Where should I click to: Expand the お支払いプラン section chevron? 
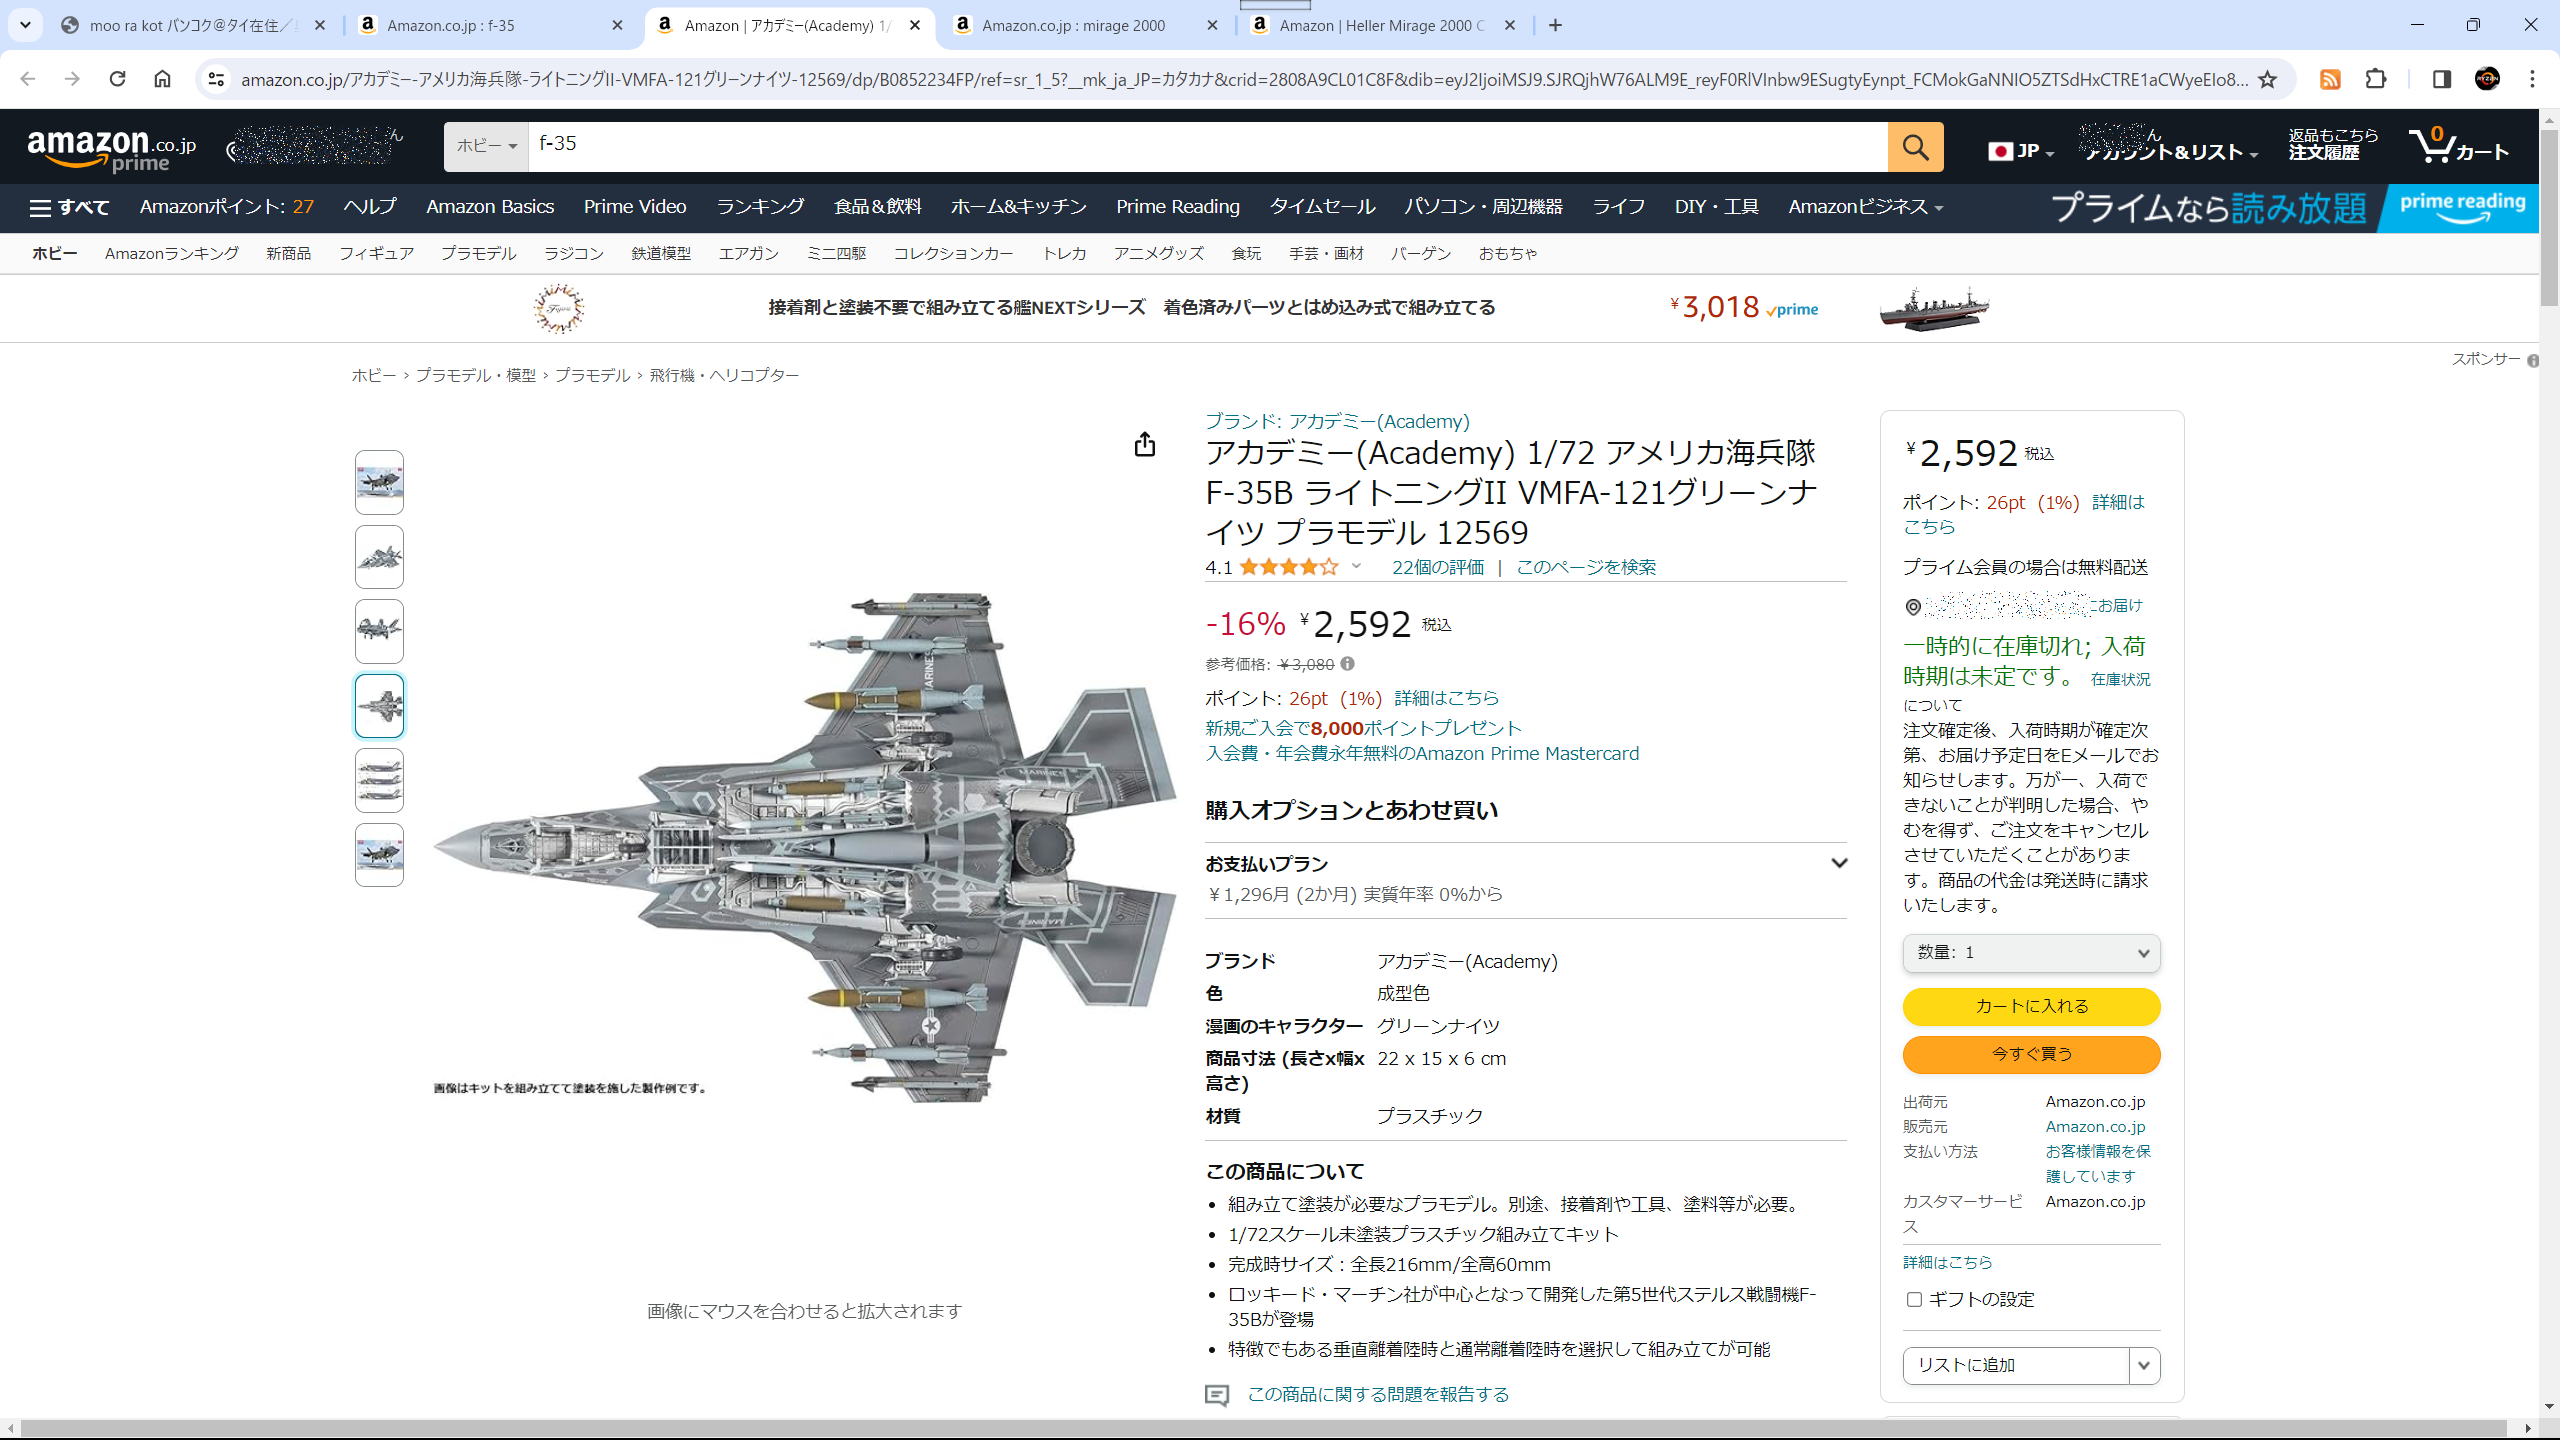(x=1838, y=863)
